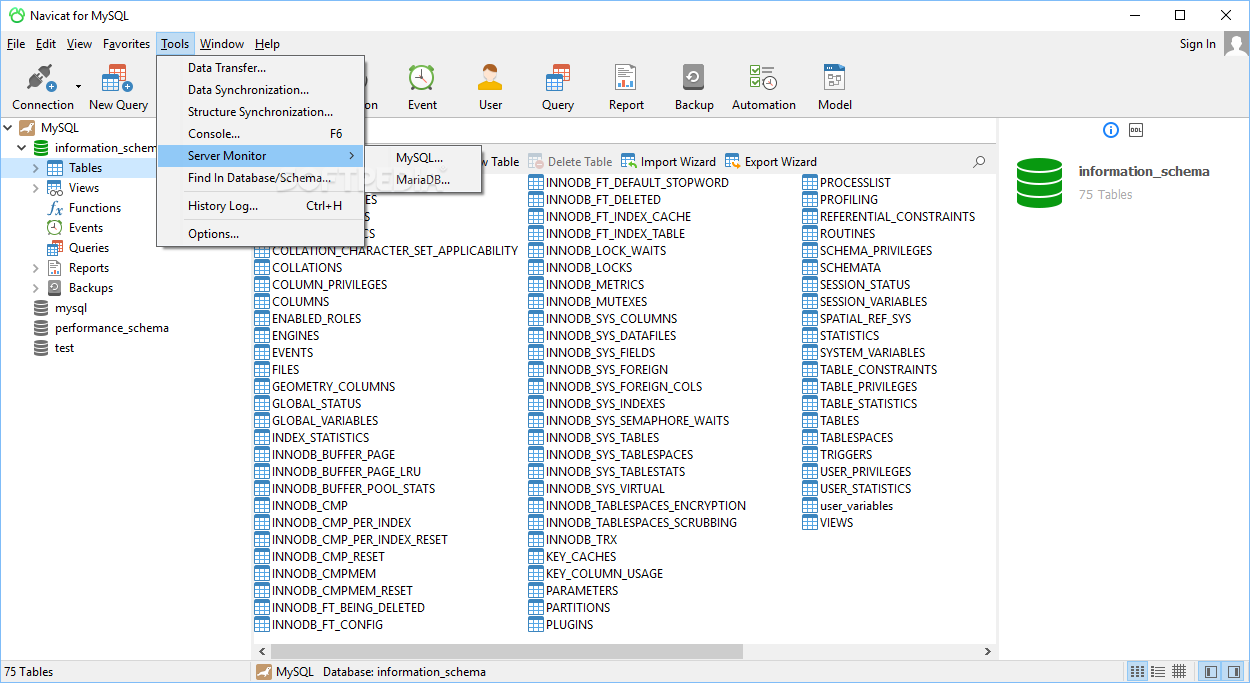The width and height of the screenshot is (1250, 683).
Task: Click the scroll right arrow of table list
Action: 988,651
